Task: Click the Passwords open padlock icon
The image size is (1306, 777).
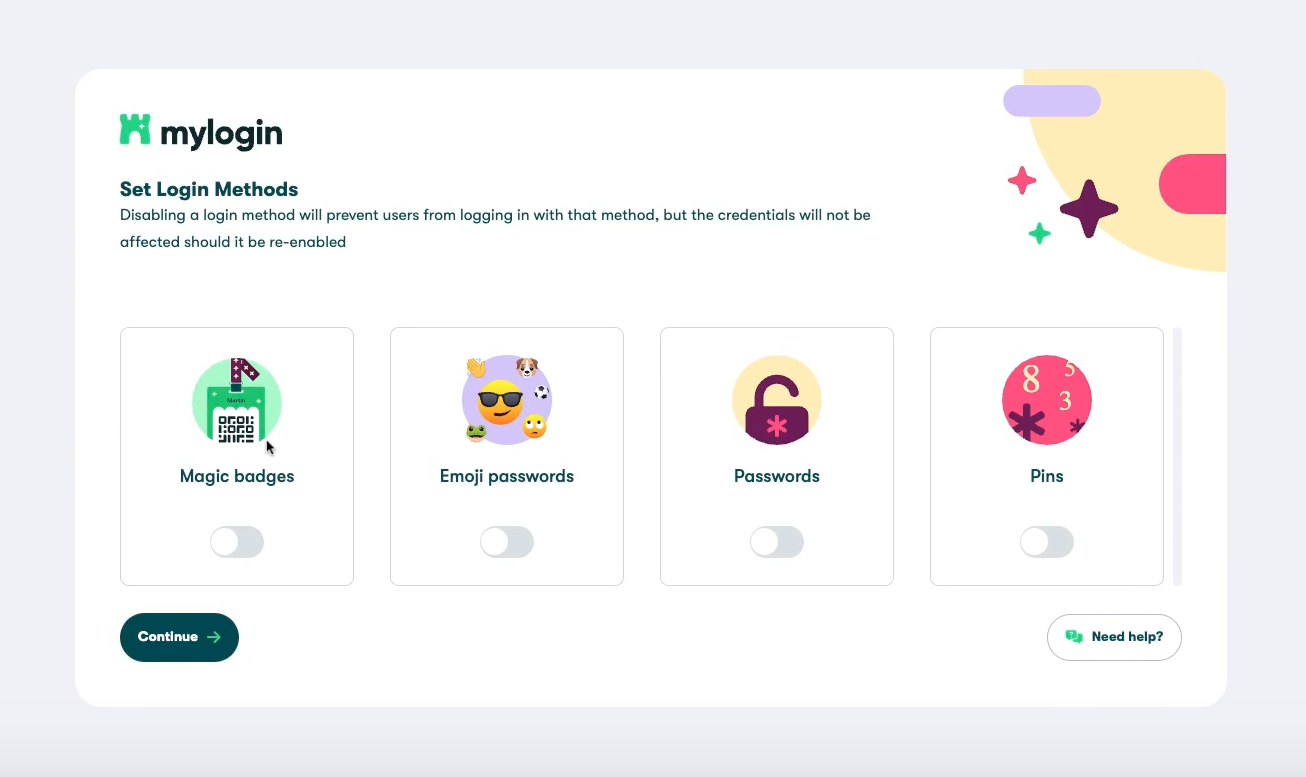Action: [x=777, y=400]
